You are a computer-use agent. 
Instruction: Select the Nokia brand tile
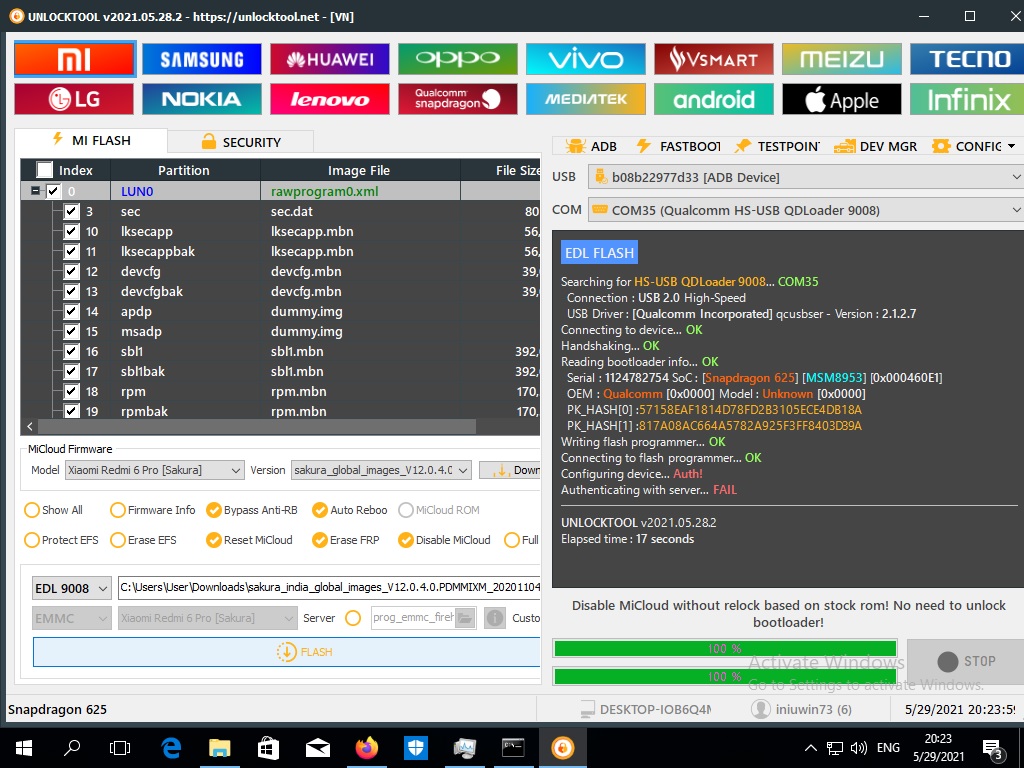pyautogui.click(x=202, y=99)
